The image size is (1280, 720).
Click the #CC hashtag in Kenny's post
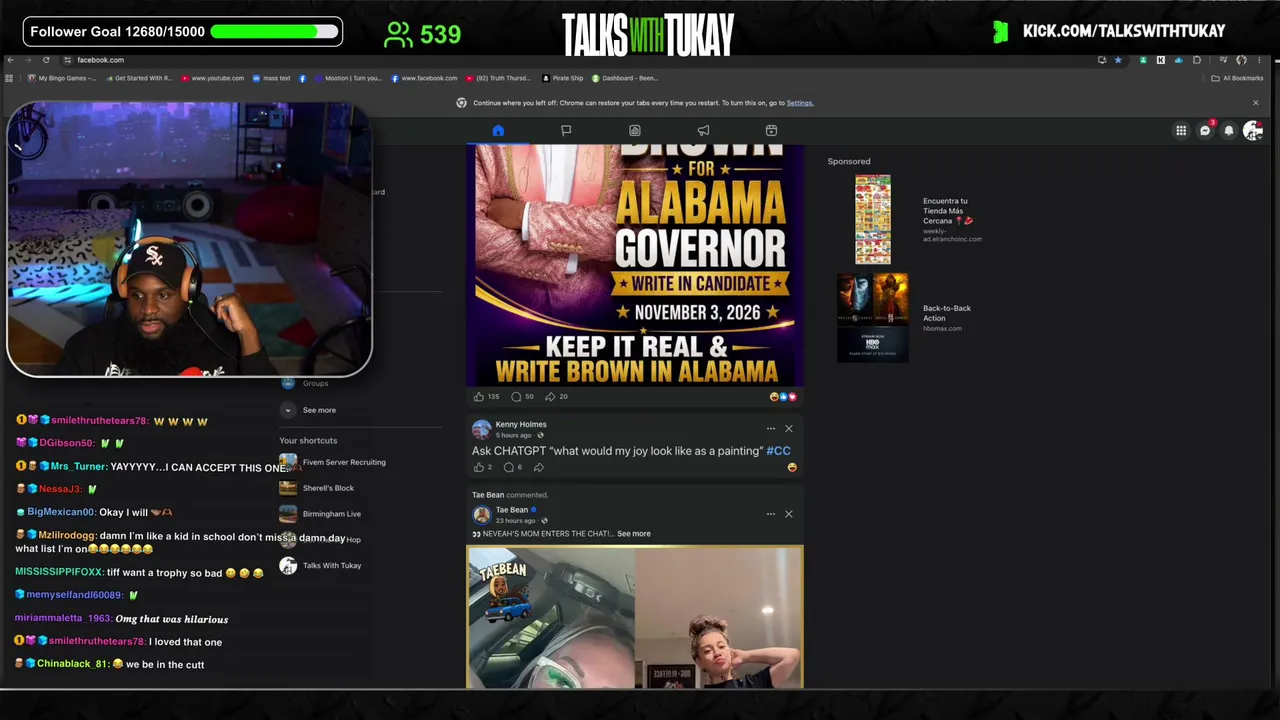point(778,451)
